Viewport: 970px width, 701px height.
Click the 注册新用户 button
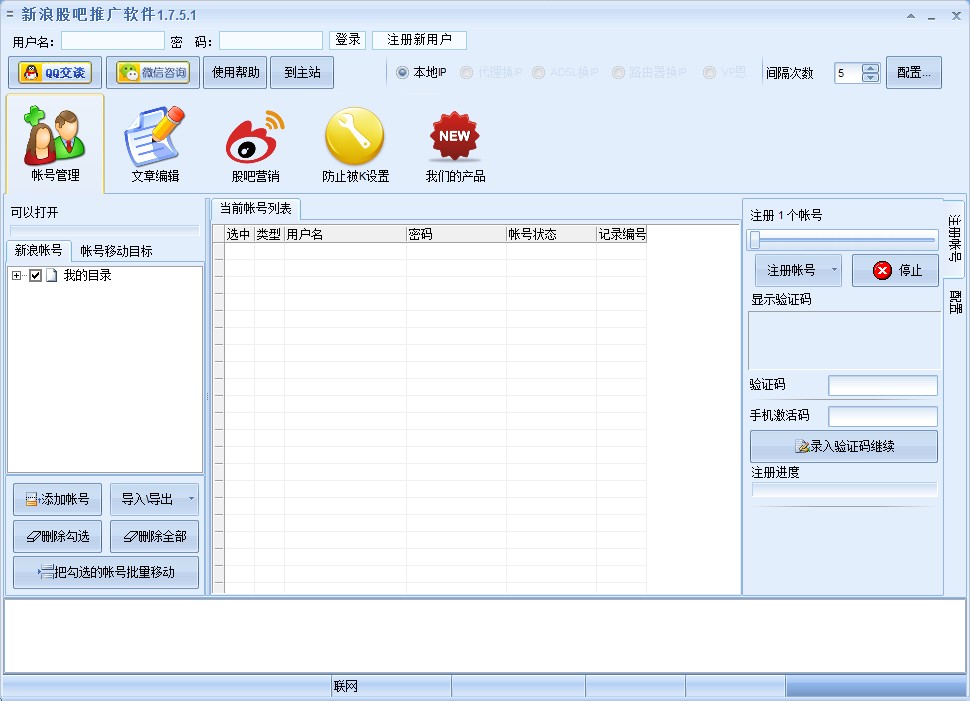[x=419, y=40]
